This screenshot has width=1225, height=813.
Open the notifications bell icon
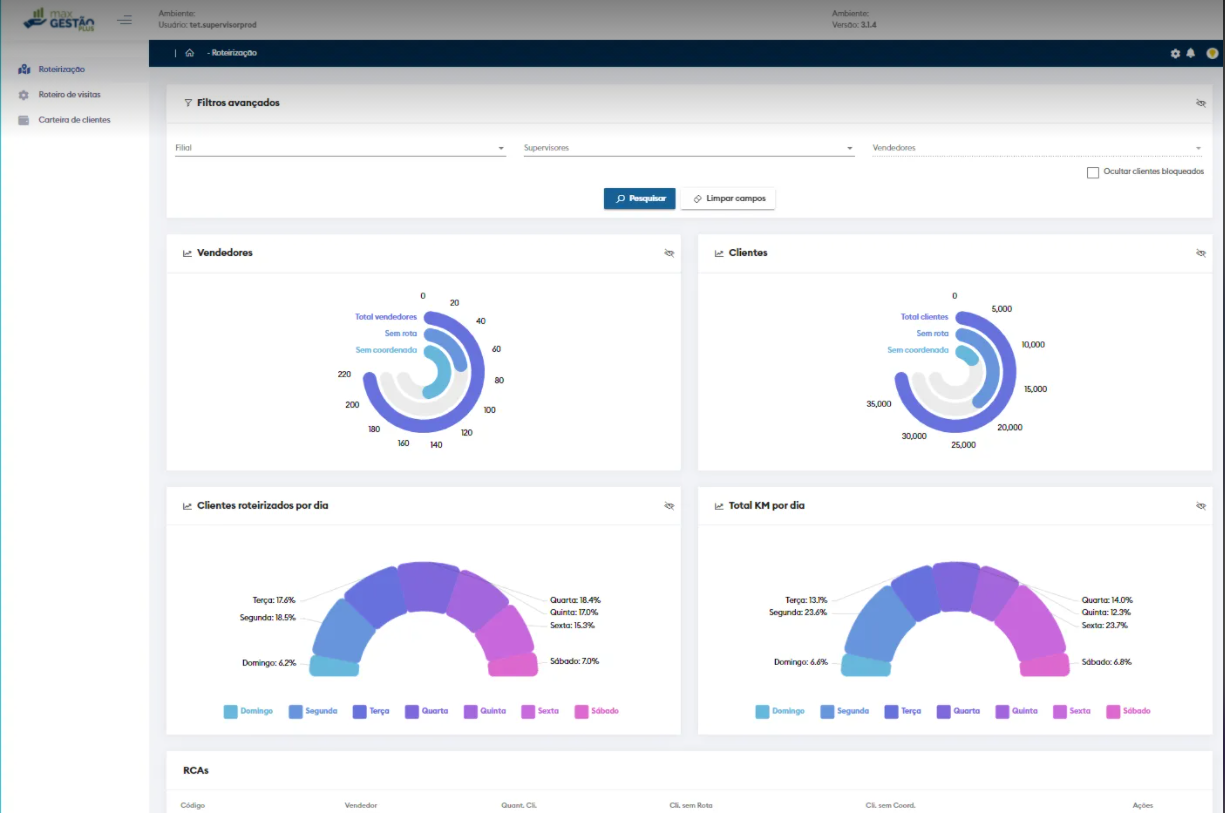(1190, 53)
